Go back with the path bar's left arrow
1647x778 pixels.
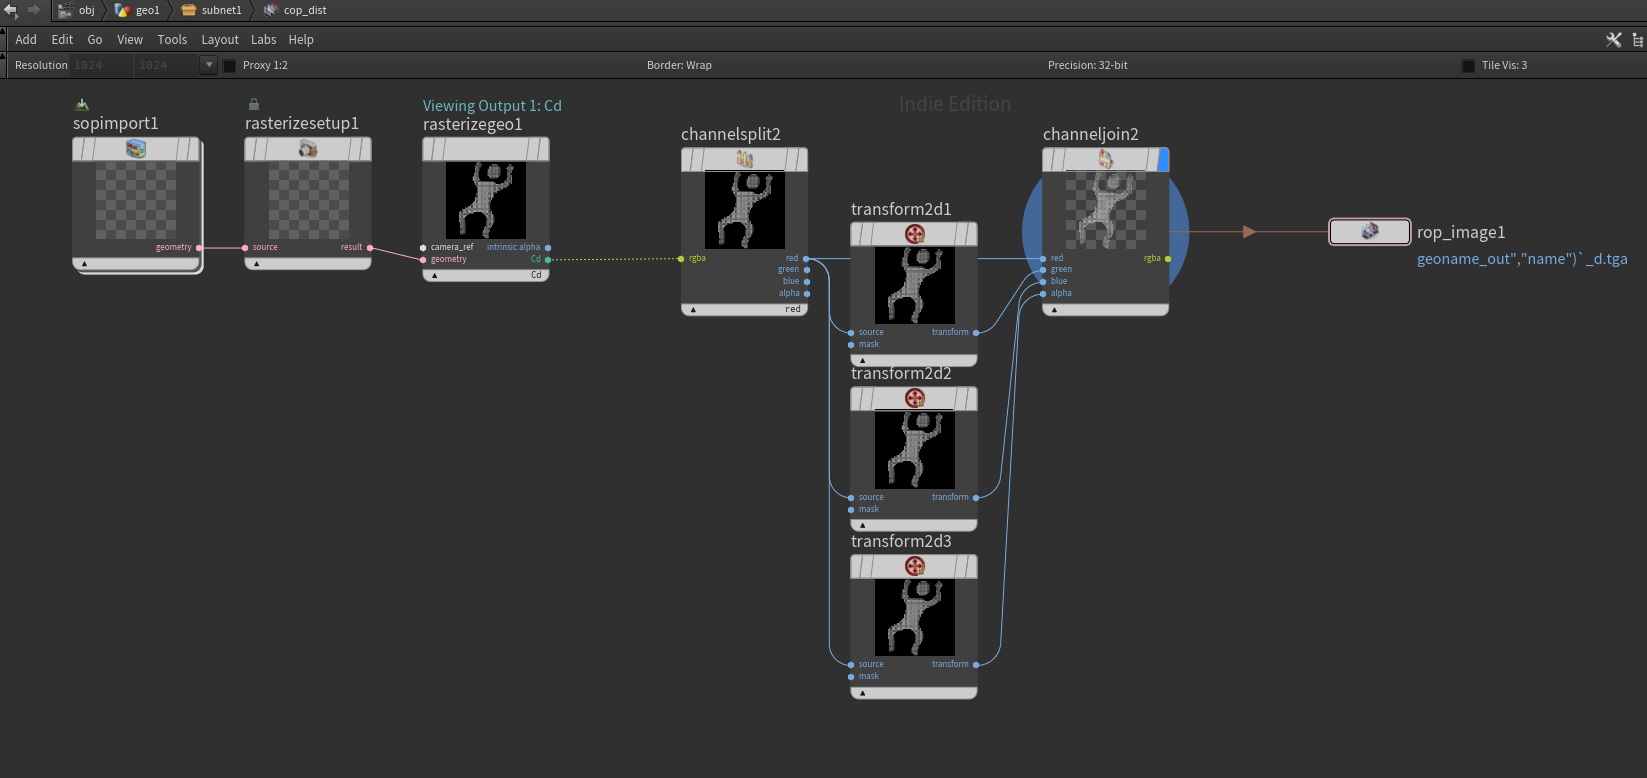[11, 10]
